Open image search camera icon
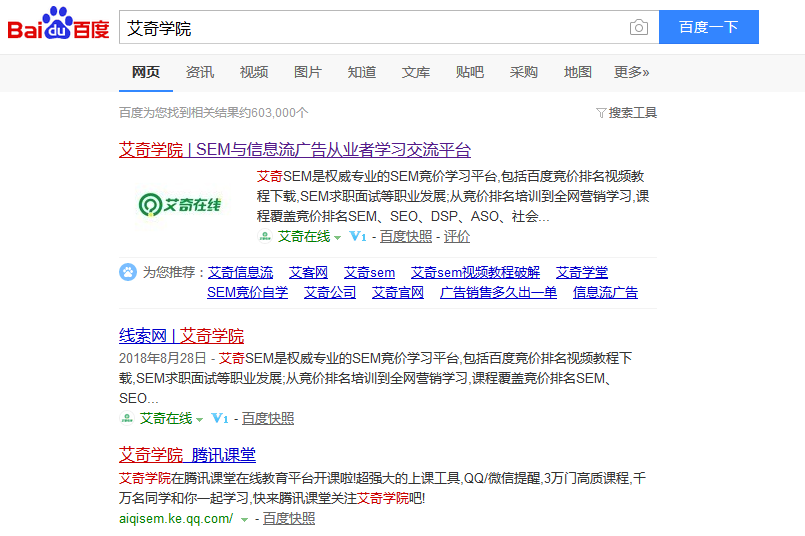 click(x=639, y=27)
